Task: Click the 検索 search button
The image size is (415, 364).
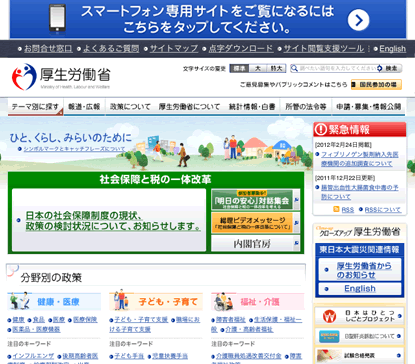Action: coord(390,68)
